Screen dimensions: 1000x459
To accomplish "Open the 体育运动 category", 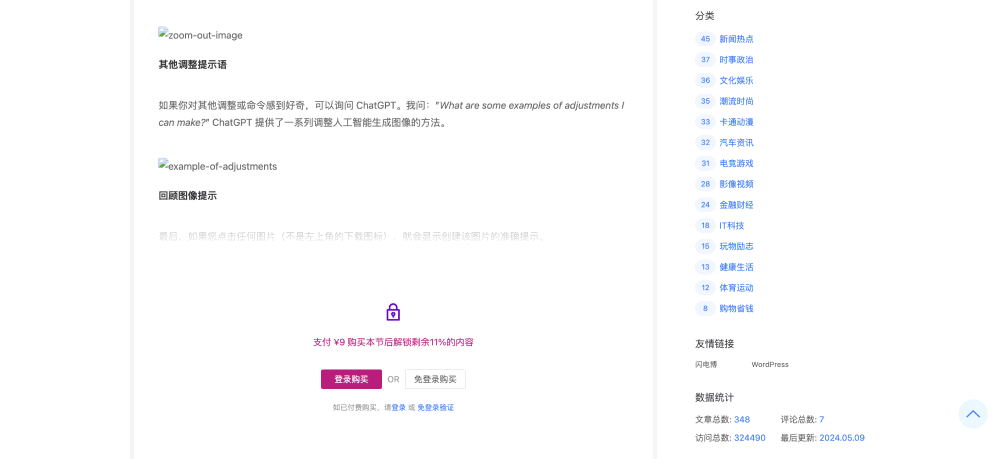I will [737, 288].
